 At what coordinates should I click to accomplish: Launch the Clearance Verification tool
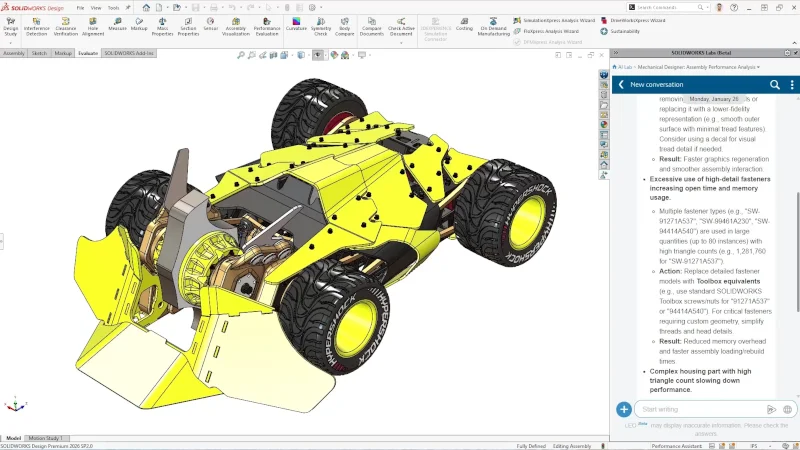click(66, 24)
